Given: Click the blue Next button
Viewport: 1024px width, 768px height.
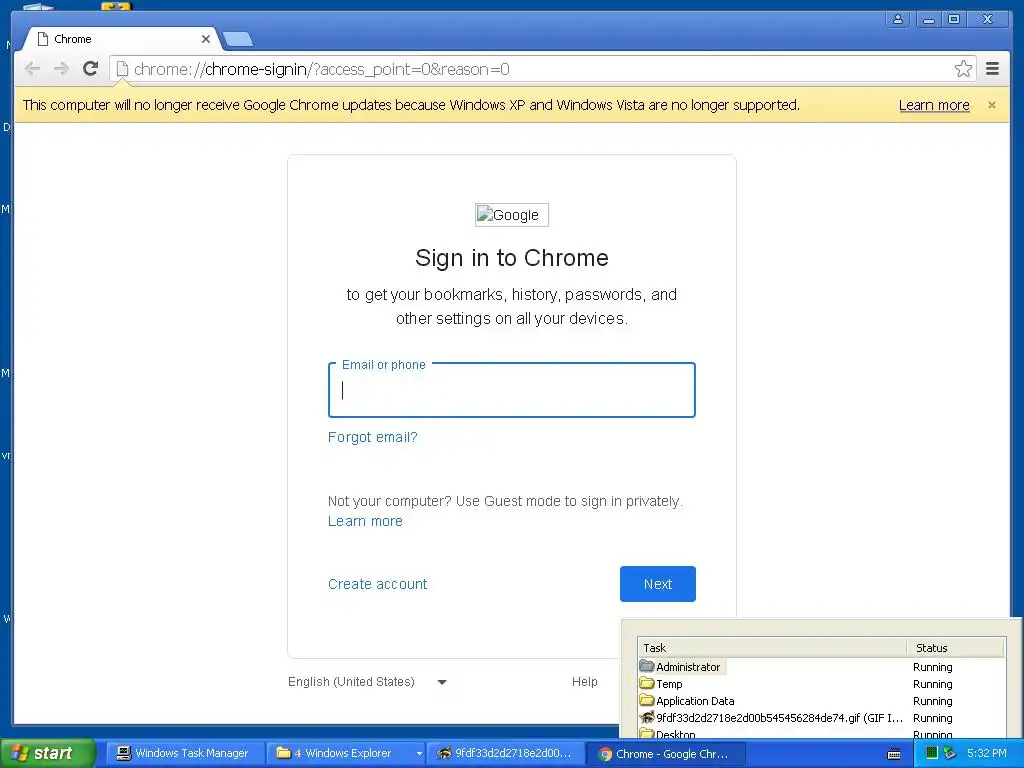Looking at the screenshot, I should point(658,584).
